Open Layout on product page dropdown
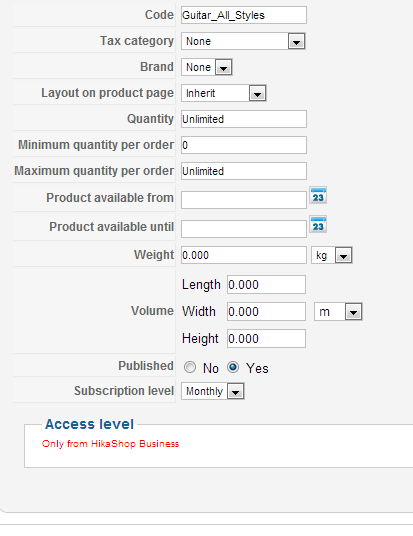 [x=224, y=93]
